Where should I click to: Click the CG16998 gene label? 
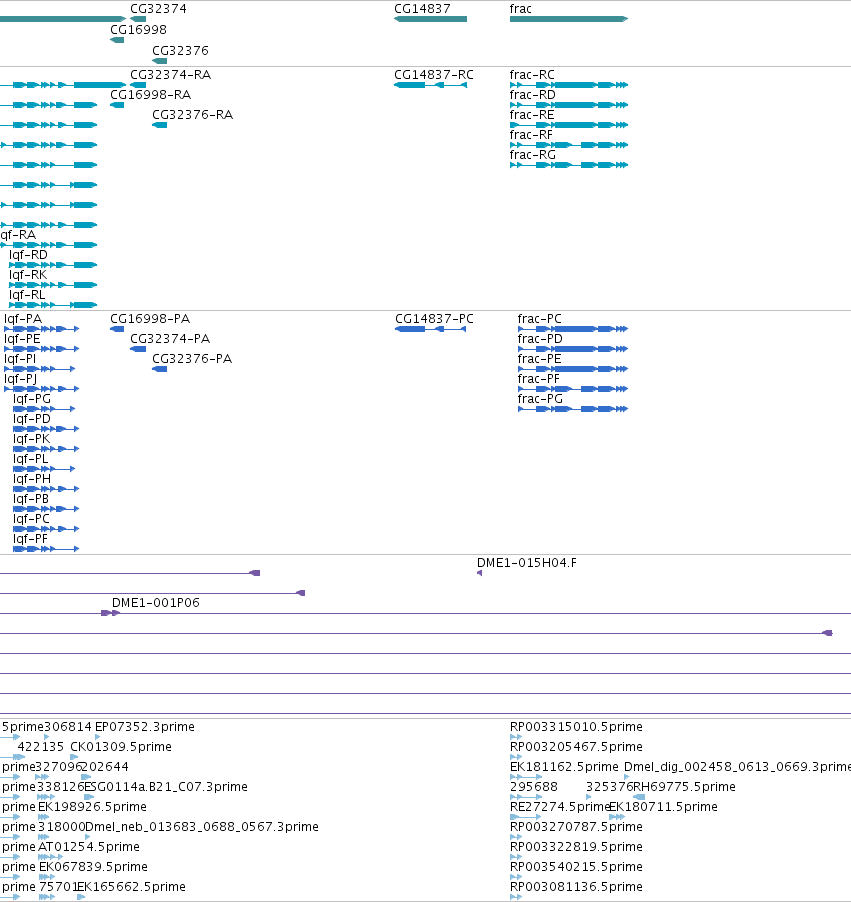[138, 29]
